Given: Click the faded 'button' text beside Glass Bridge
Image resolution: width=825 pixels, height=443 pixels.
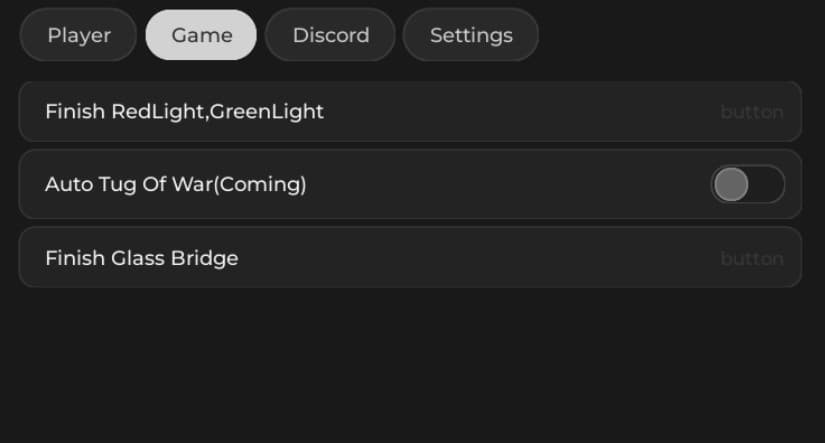Looking at the screenshot, I should pos(751,258).
